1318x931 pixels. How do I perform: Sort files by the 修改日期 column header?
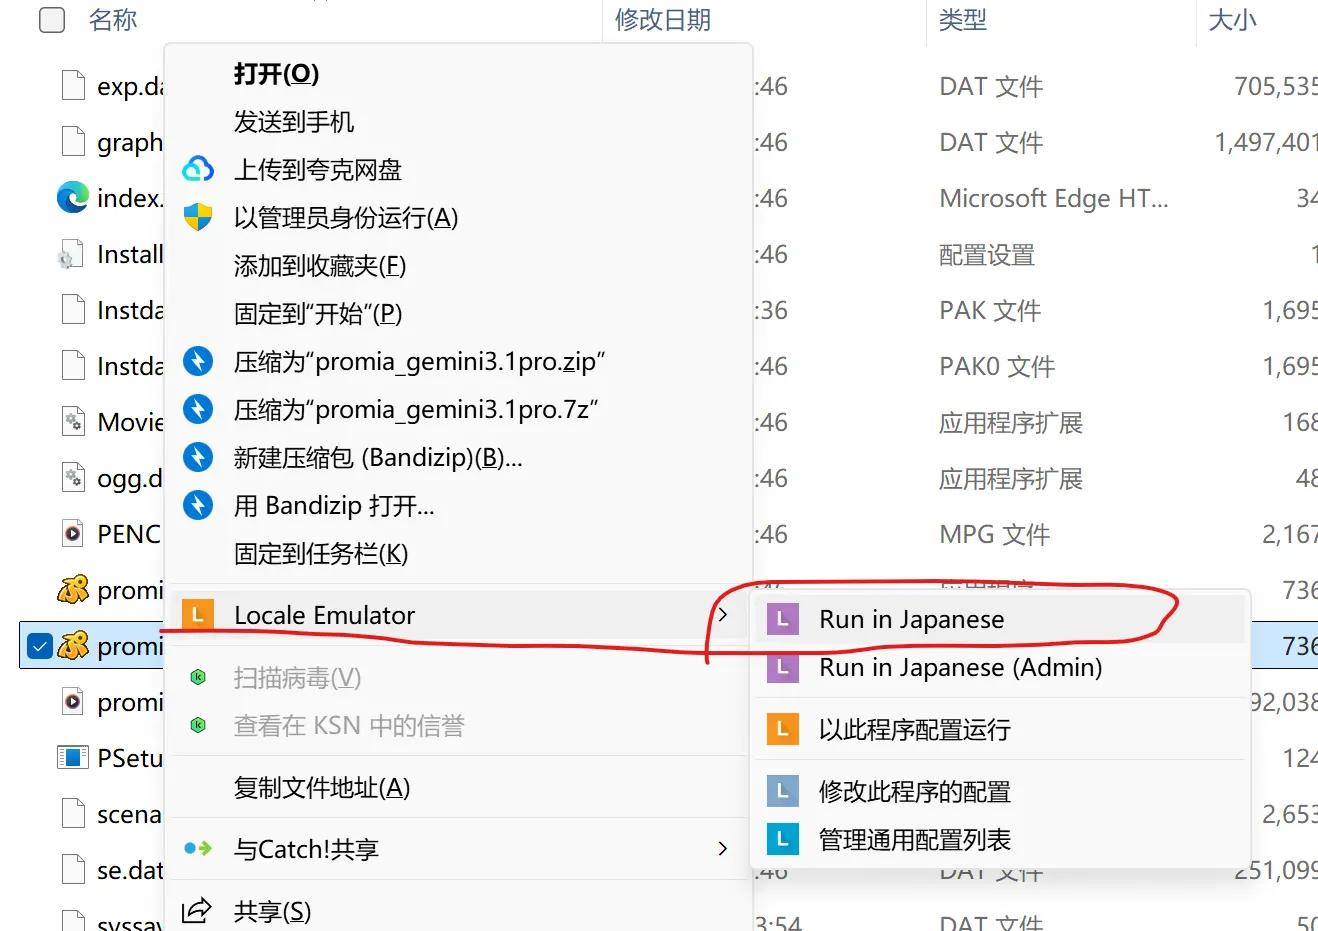pos(663,20)
